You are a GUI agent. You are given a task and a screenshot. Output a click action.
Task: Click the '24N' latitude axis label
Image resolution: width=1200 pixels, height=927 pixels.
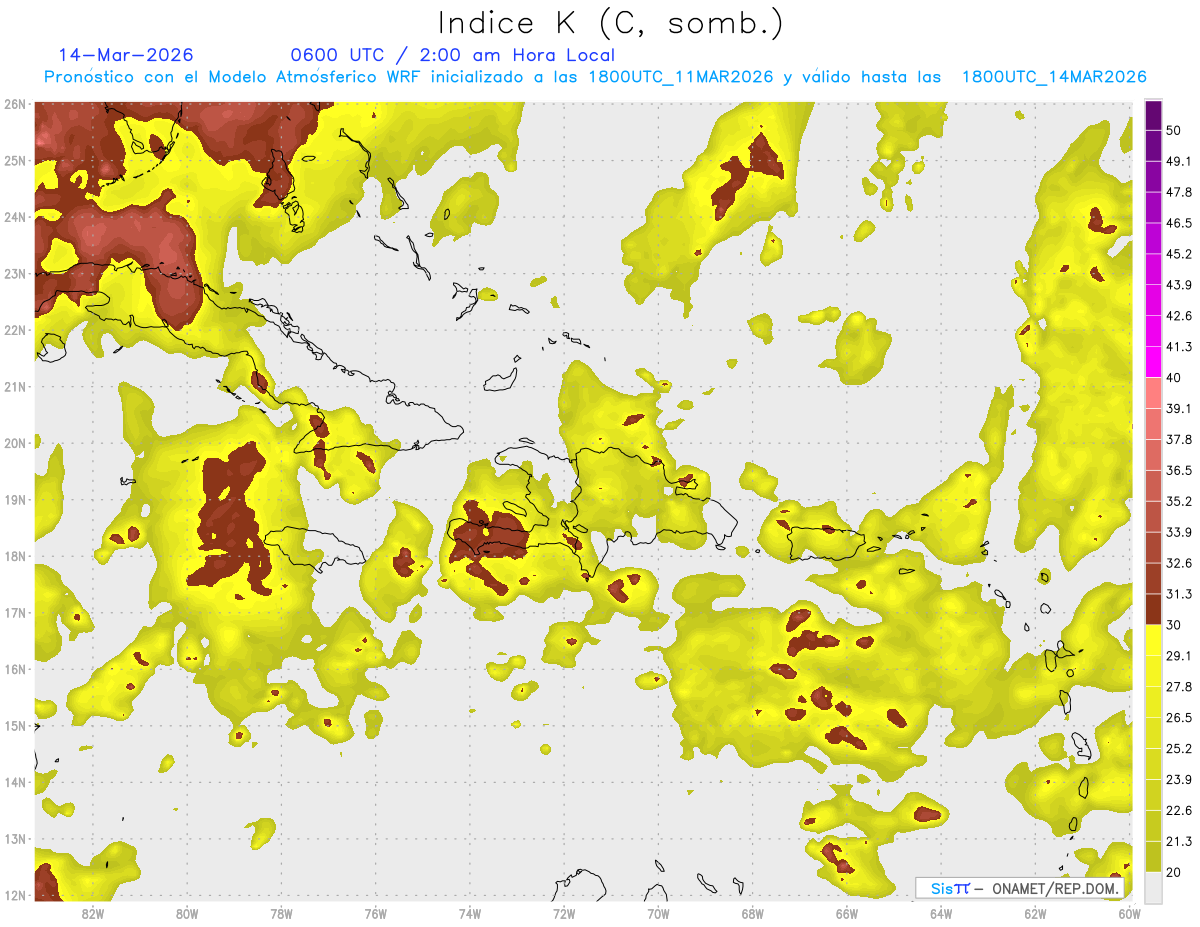[x=15, y=217]
